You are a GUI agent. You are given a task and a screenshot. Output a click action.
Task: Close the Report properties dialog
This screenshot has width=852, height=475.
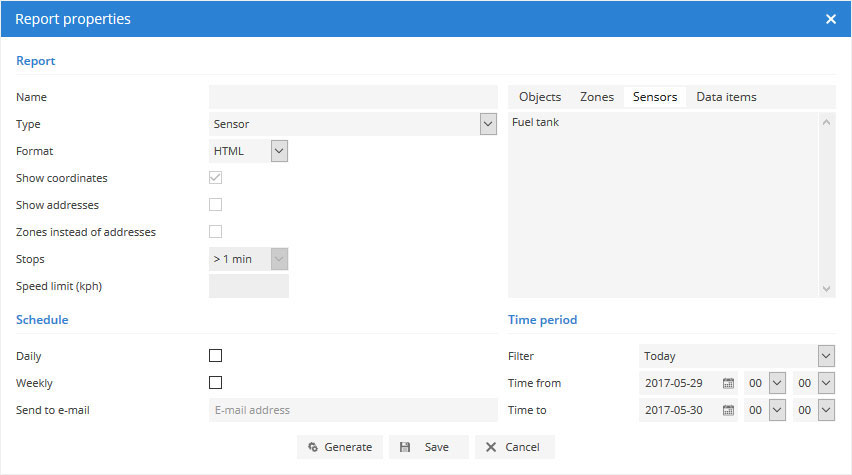pyautogui.click(x=830, y=19)
